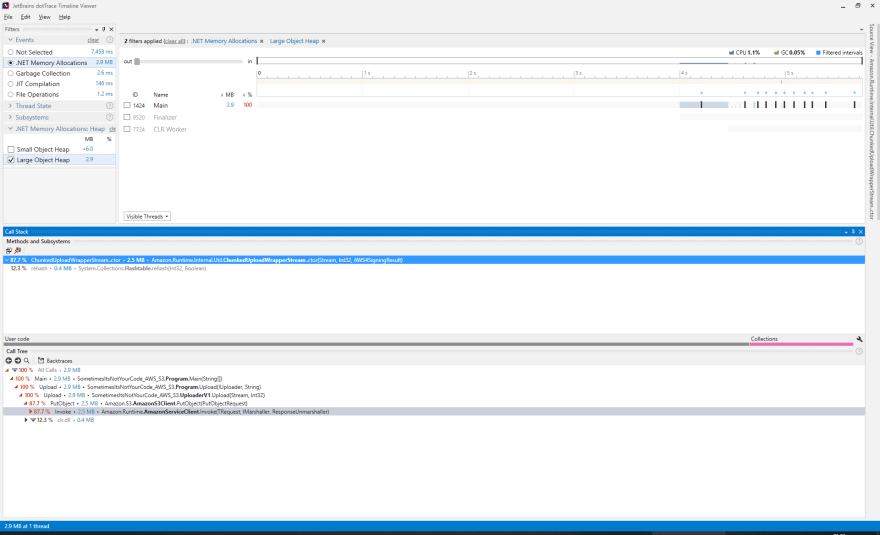Pin the Call Stack panel
Image resolution: width=880 pixels, height=535 pixels.
pyautogui.click(x=853, y=231)
